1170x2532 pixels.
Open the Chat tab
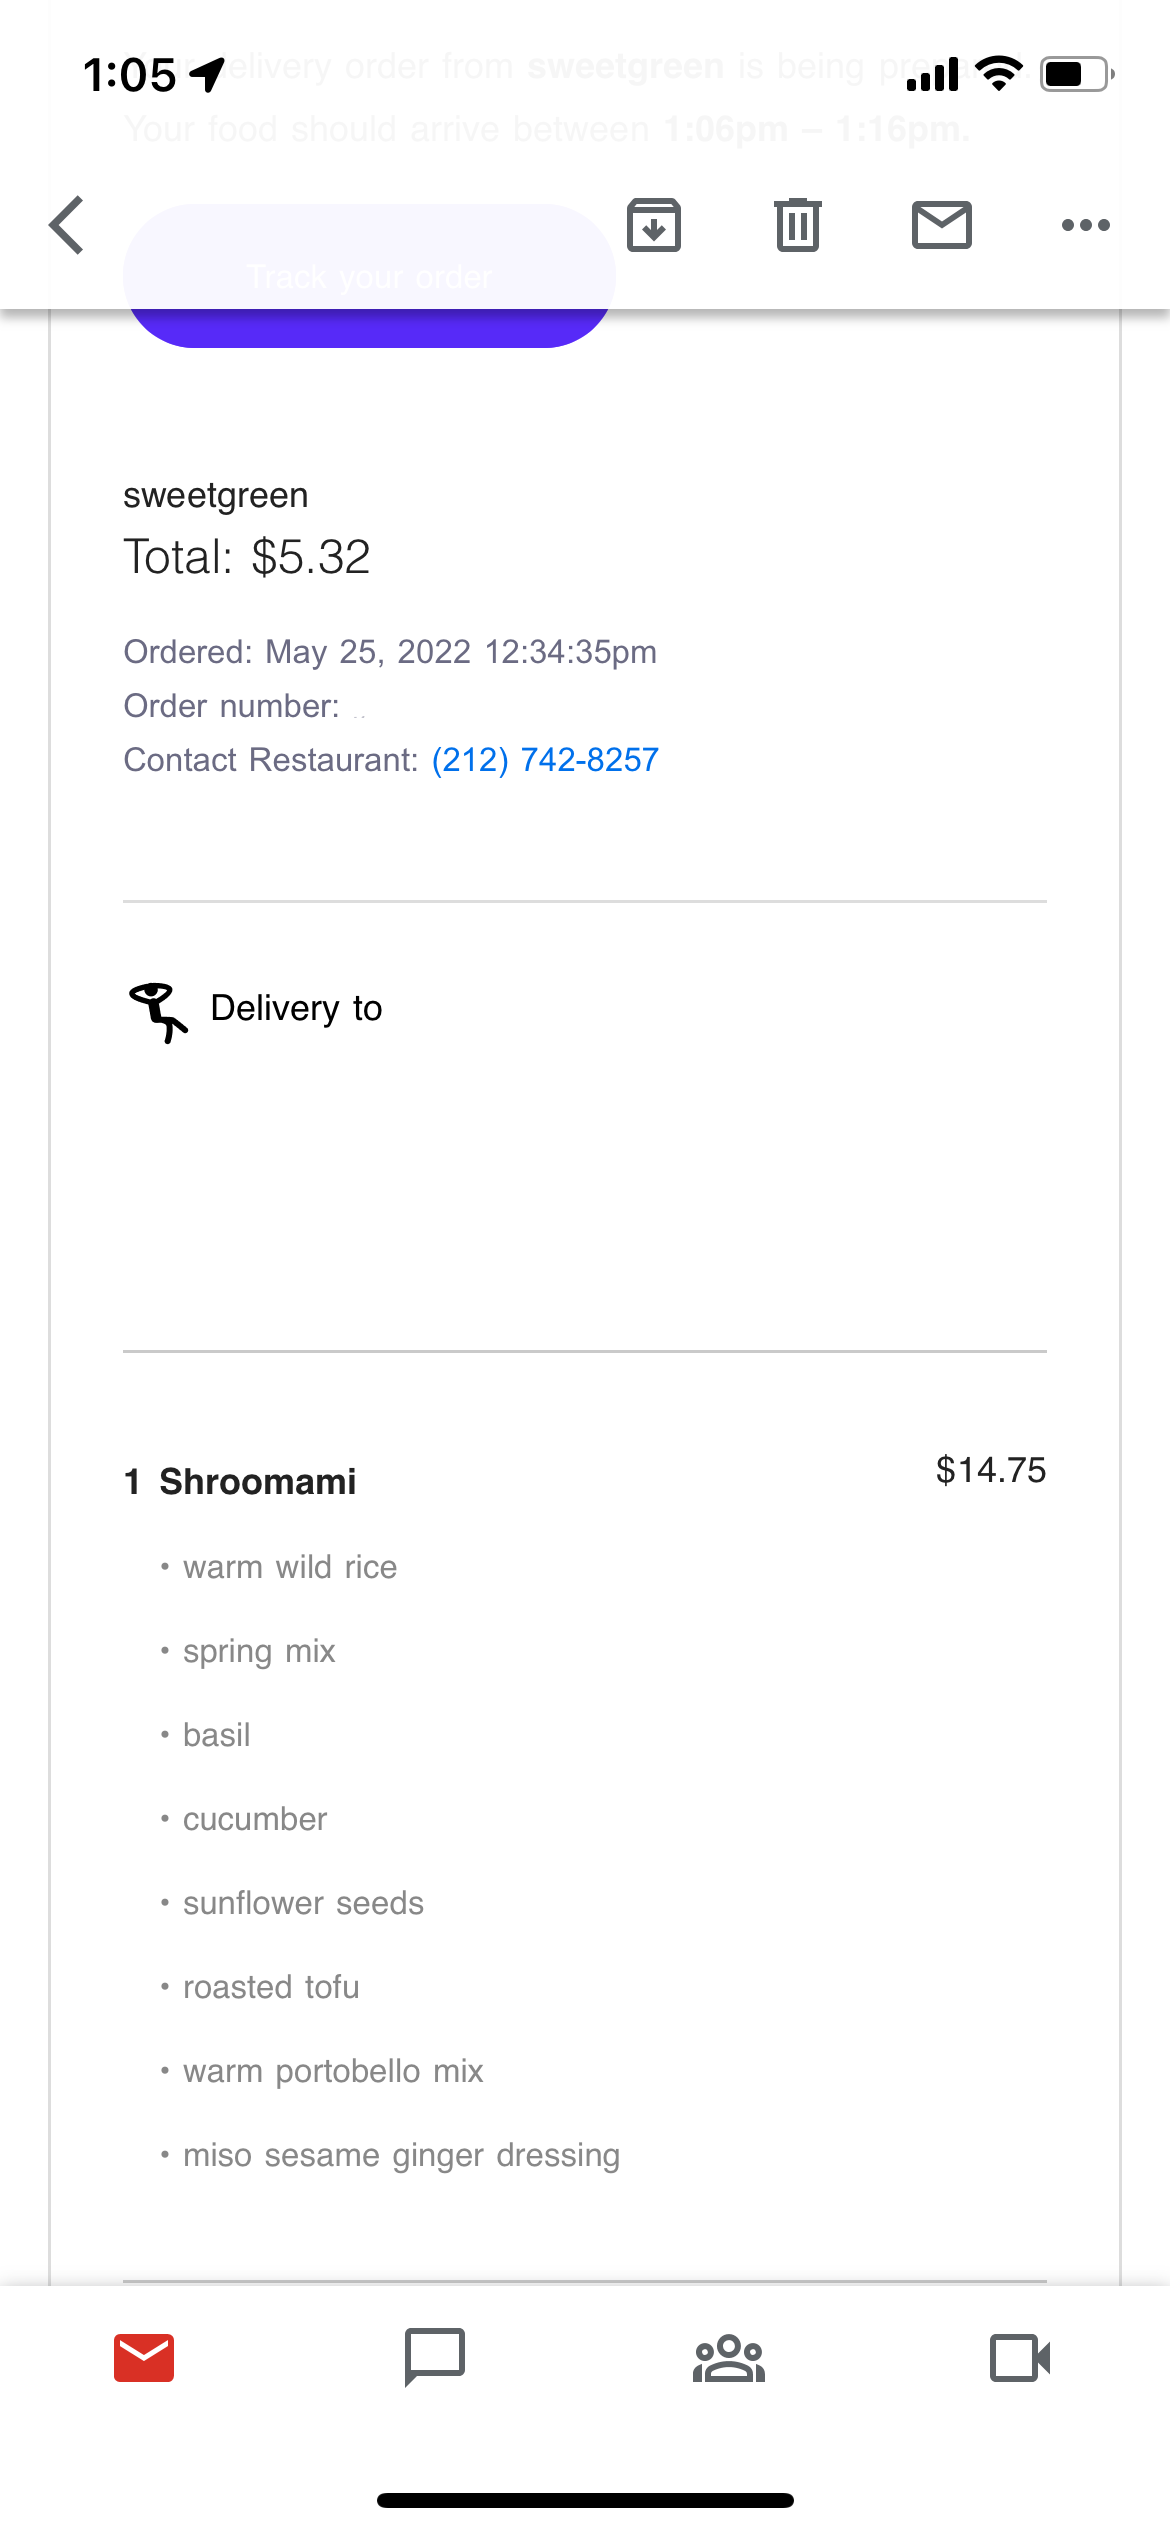click(435, 2358)
